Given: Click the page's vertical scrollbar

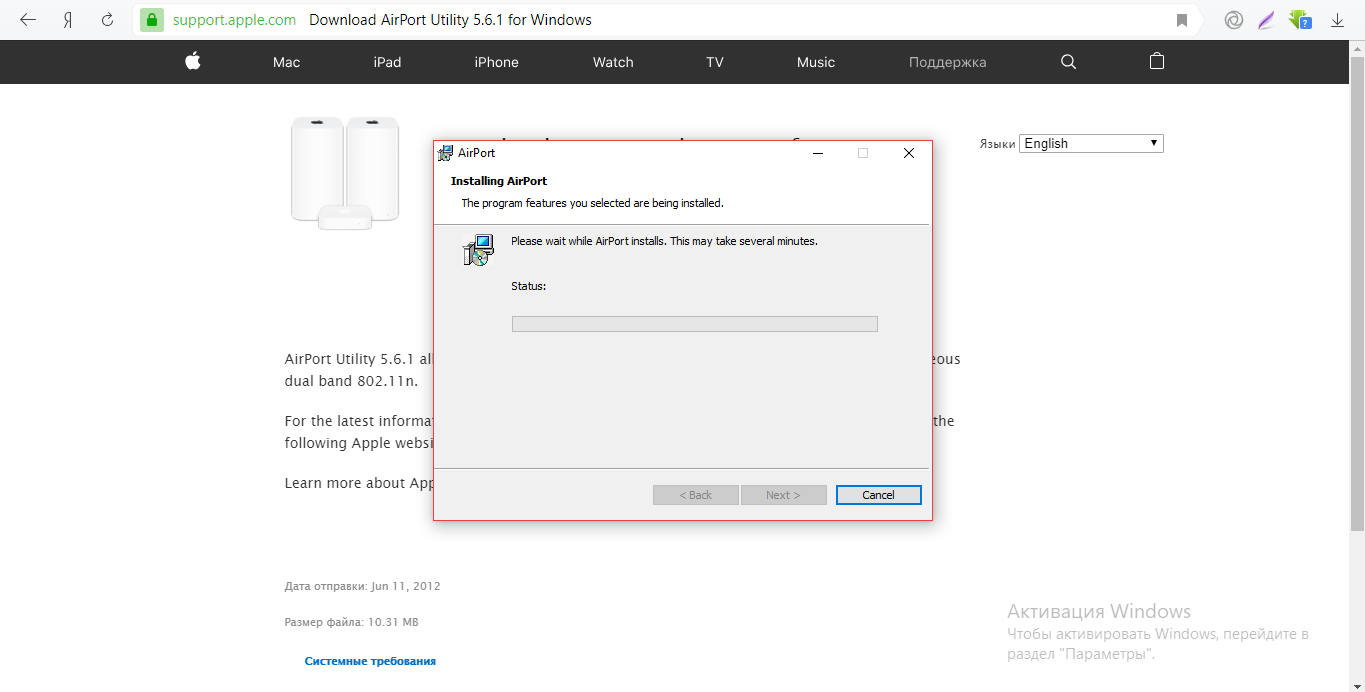Looking at the screenshot, I should [1357, 300].
